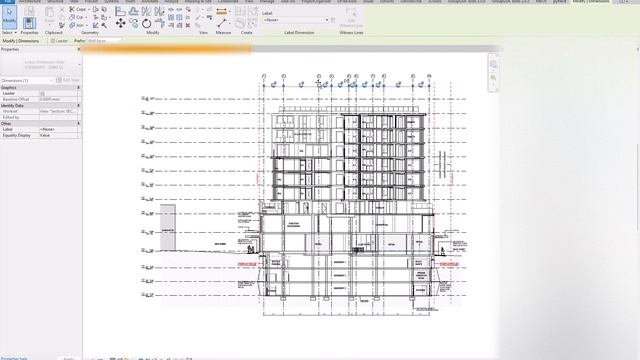640x360 pixels.
Task: Open navigation bar steering wheel
Action: tap(493, 64)
